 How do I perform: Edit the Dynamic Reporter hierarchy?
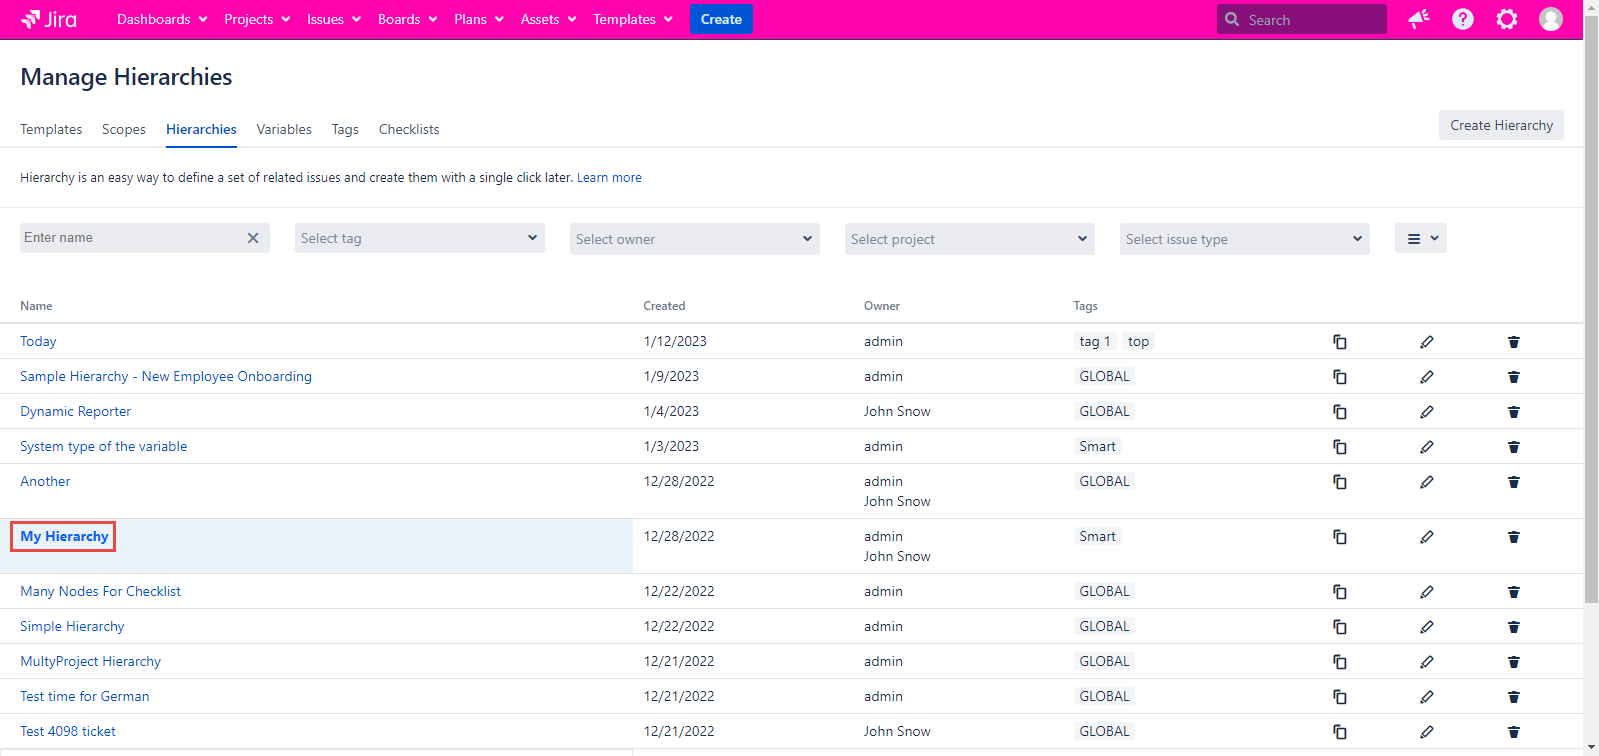pos(1426,412)
